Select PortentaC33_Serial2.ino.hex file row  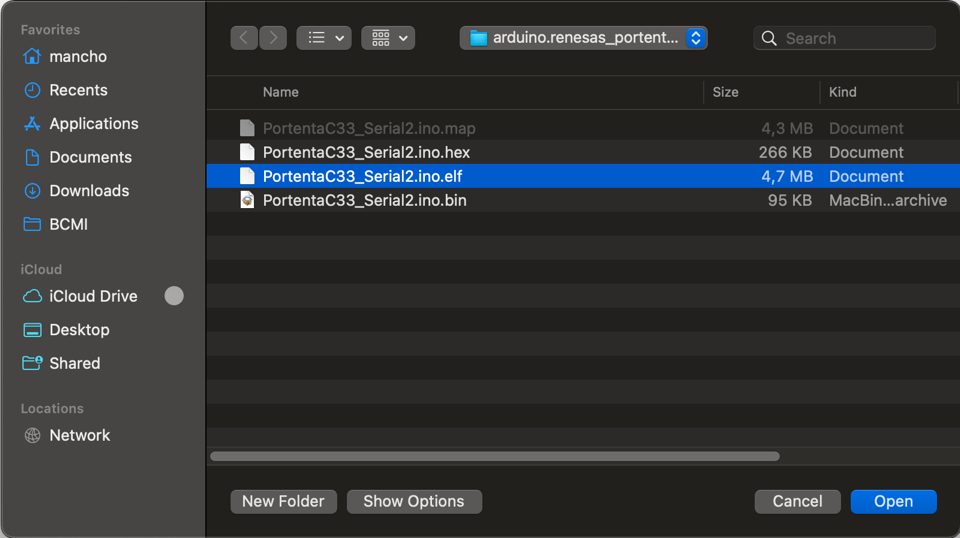pos(366,152)
